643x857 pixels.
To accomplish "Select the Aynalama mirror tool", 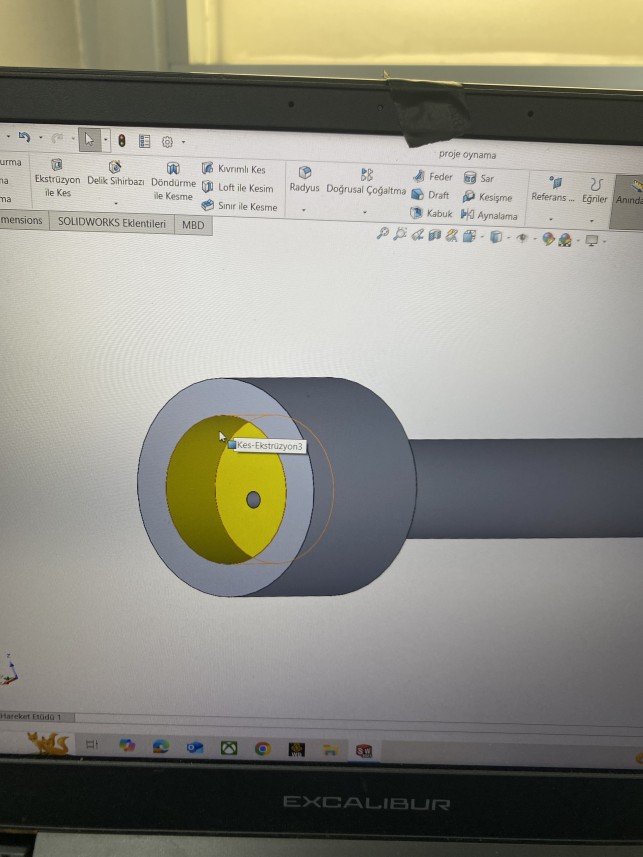I will tap(489, 215).
